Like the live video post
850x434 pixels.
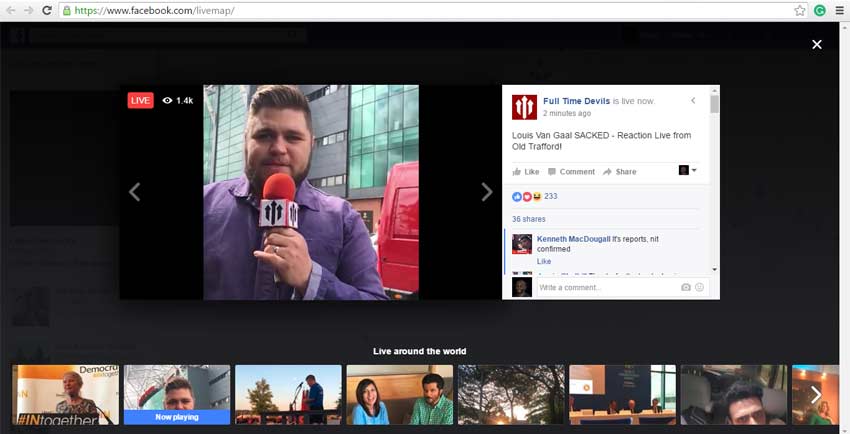(x=526, y=172)
